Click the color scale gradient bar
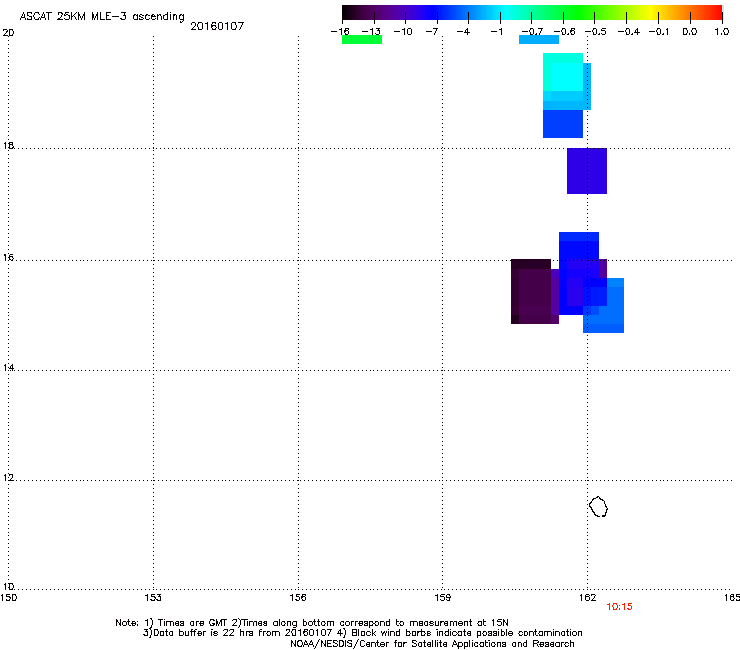740x650 pixels. [532, 12]
